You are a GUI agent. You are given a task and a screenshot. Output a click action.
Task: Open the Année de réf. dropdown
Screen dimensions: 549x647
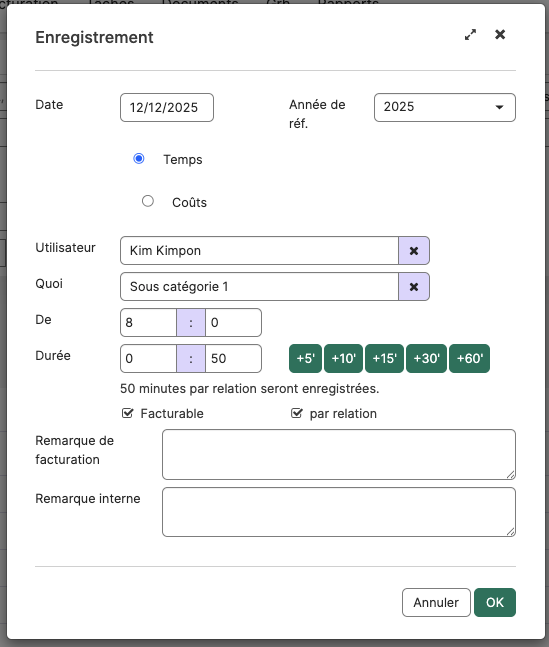click(445, 107)
